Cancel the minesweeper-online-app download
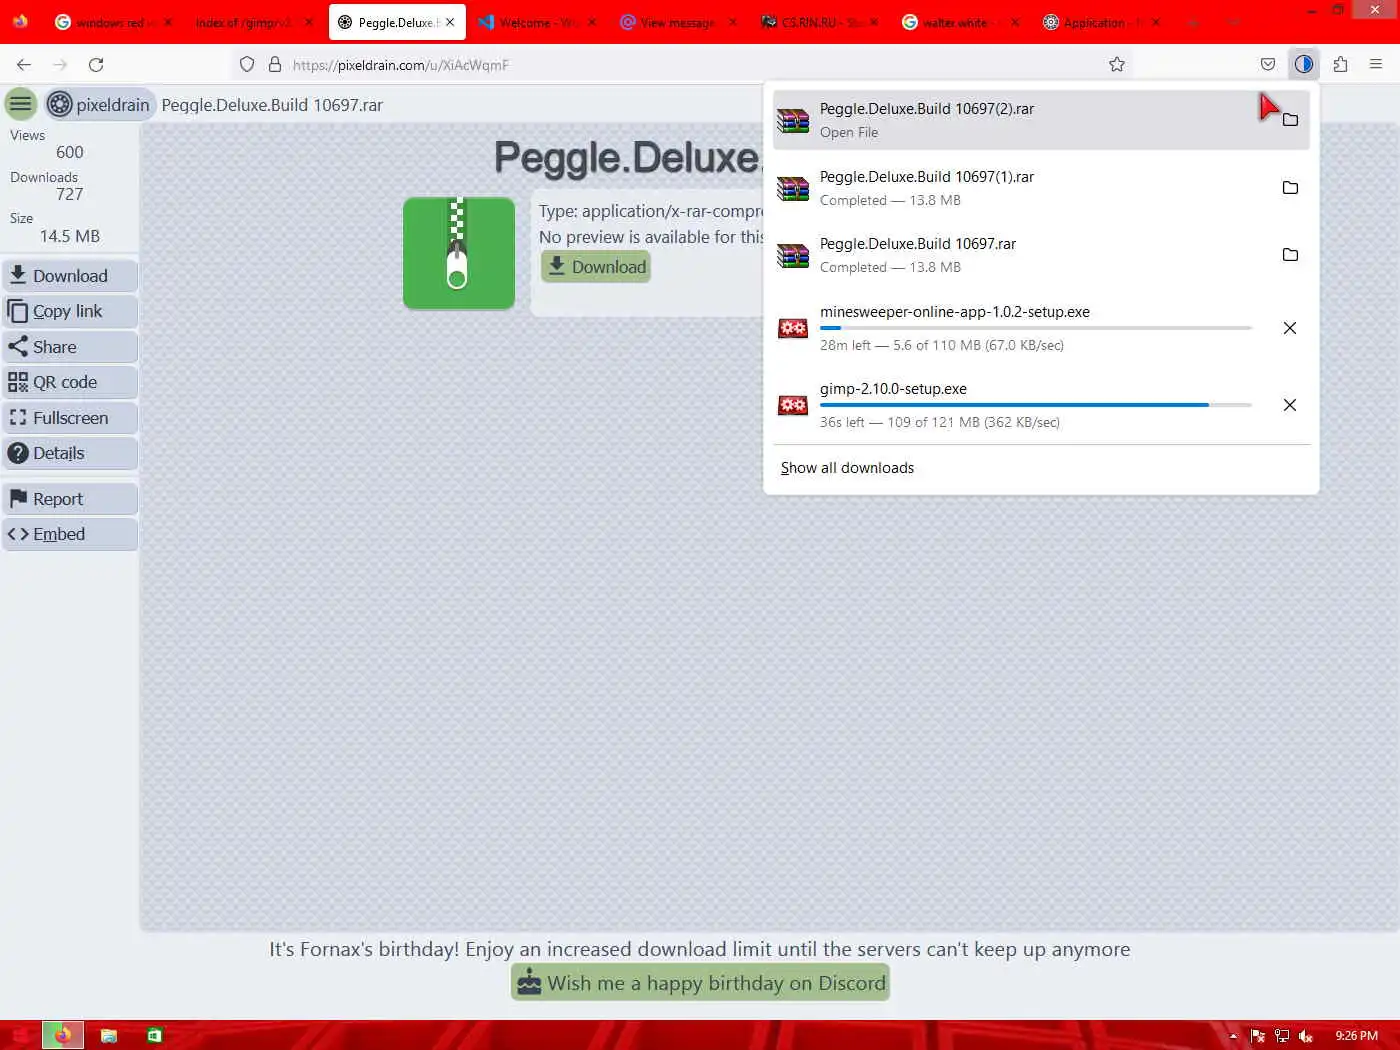This screenshot has width=1400, height=1050. tap(1290, 328)
